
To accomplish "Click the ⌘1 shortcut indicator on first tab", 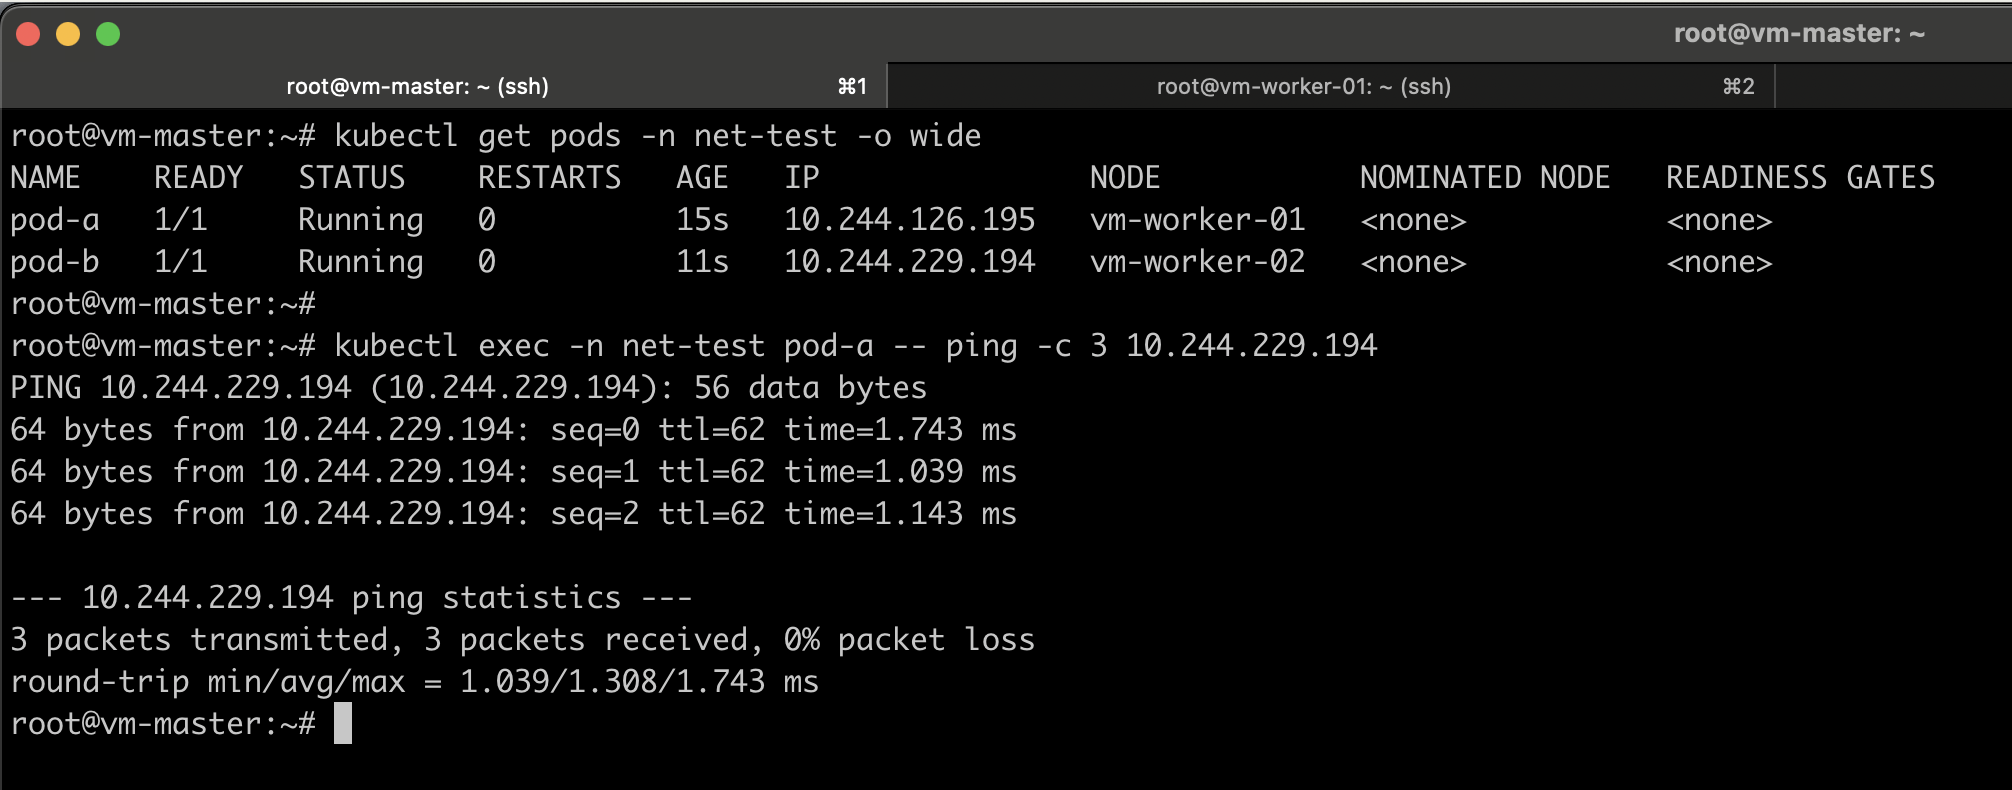I will (852, 86).
